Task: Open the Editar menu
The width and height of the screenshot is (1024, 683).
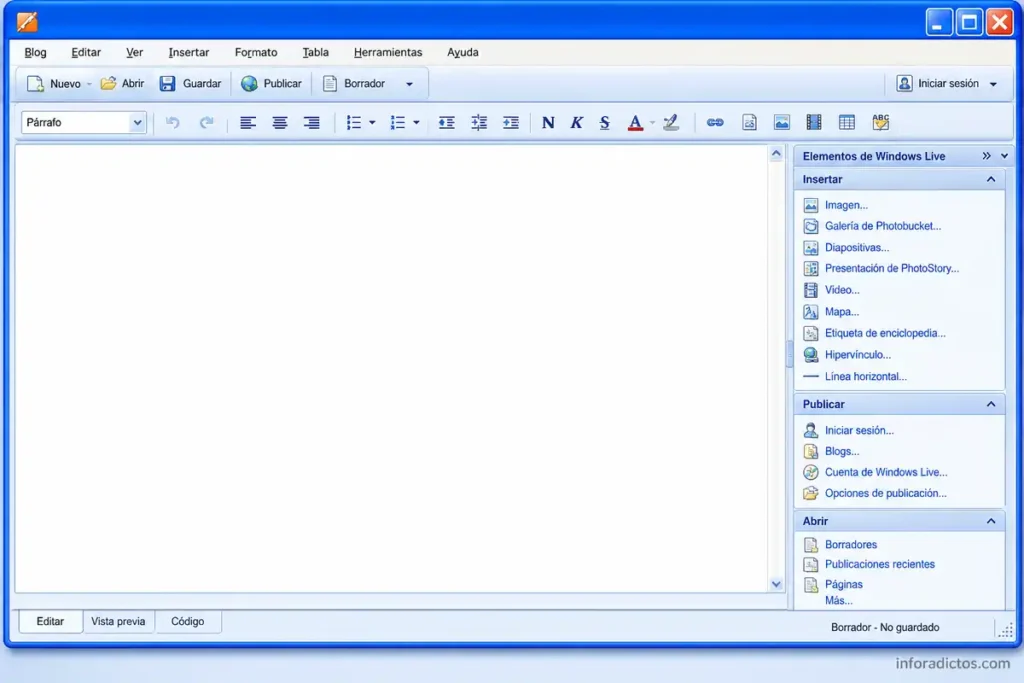Action: (x=86, y=52)
